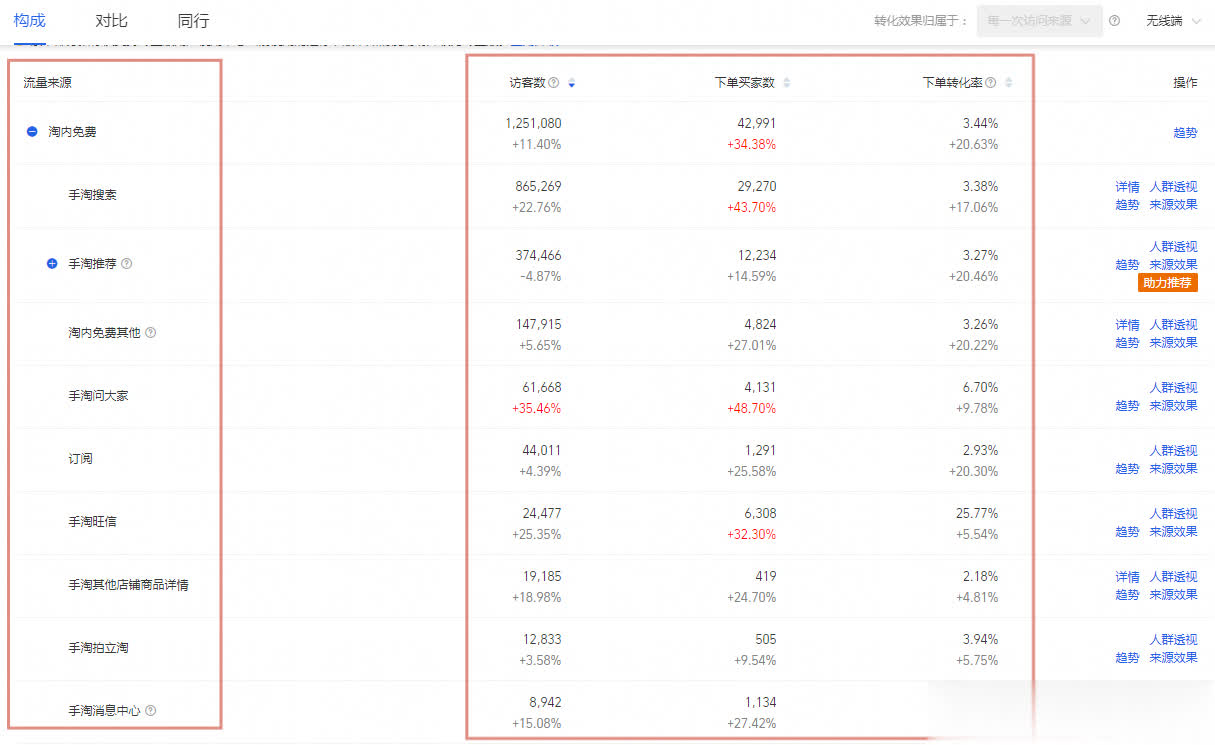This screenshot has width=1215, height=745.
Task: Click help icon beside 手淘推荐
Action: [x=127, y=264]
